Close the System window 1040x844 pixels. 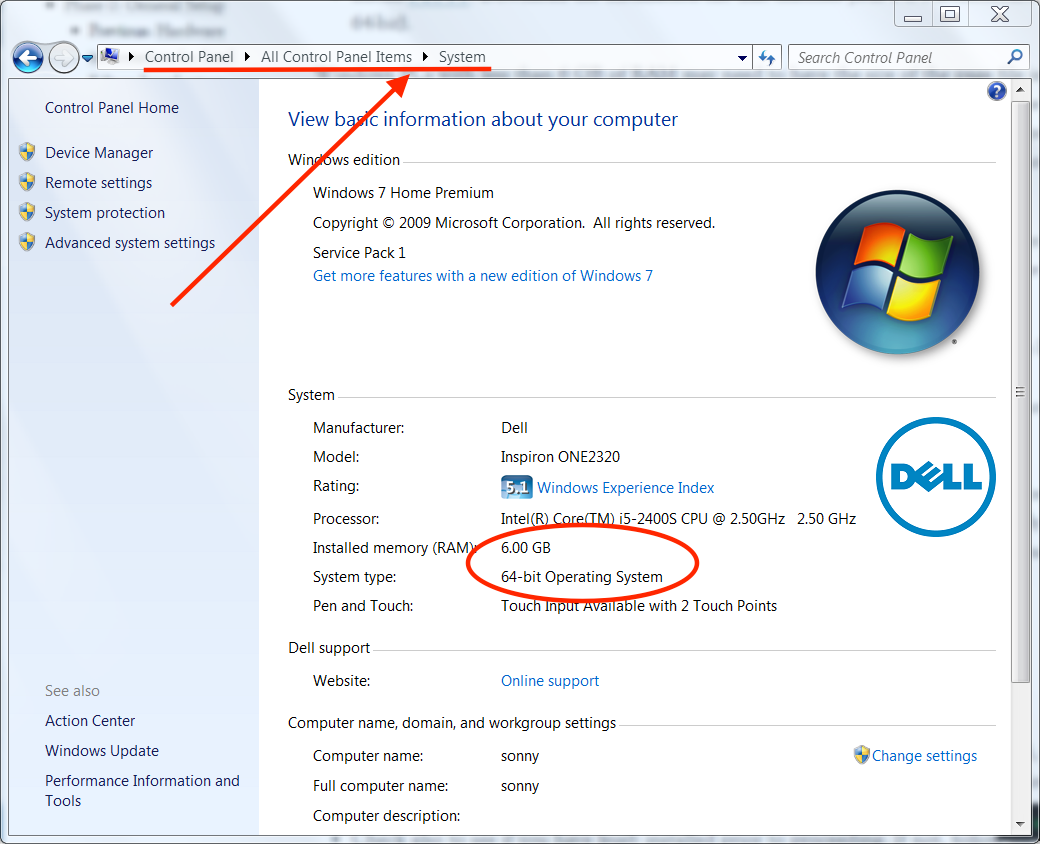click(x=1000, y=15)
